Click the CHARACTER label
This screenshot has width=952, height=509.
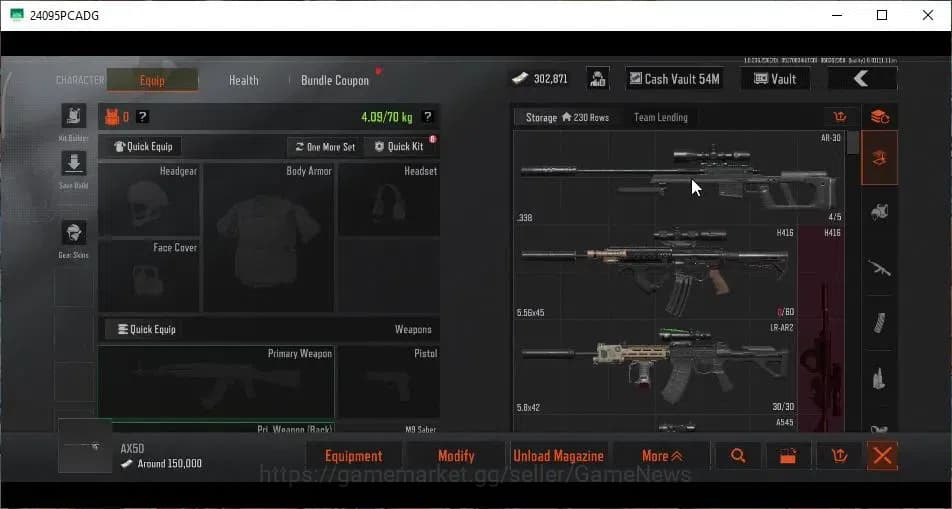pos(80,80)
